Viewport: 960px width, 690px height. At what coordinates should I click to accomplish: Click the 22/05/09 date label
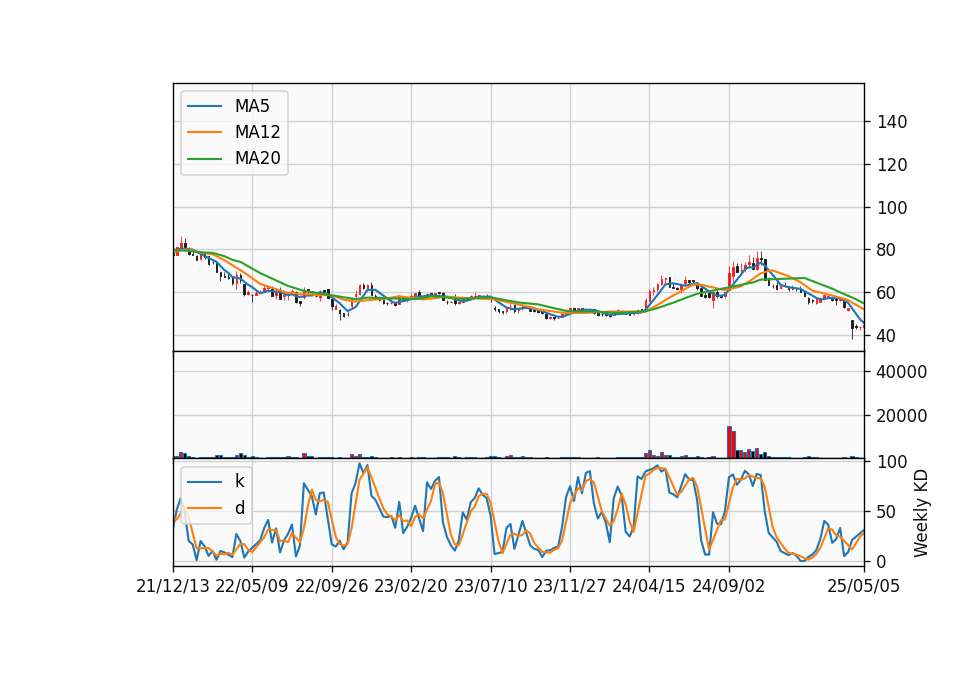tap(252, 587)
